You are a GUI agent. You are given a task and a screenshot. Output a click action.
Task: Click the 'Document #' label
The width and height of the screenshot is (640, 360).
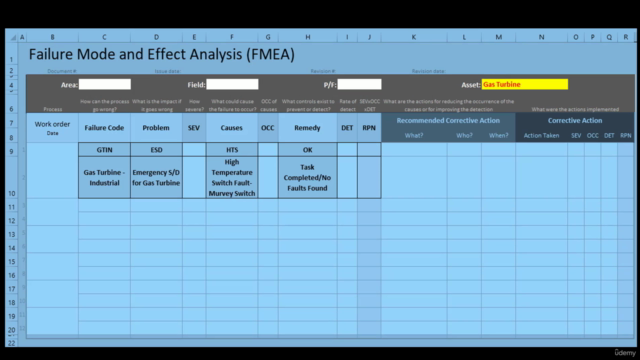pyautogui.click(x=62, y=71)
